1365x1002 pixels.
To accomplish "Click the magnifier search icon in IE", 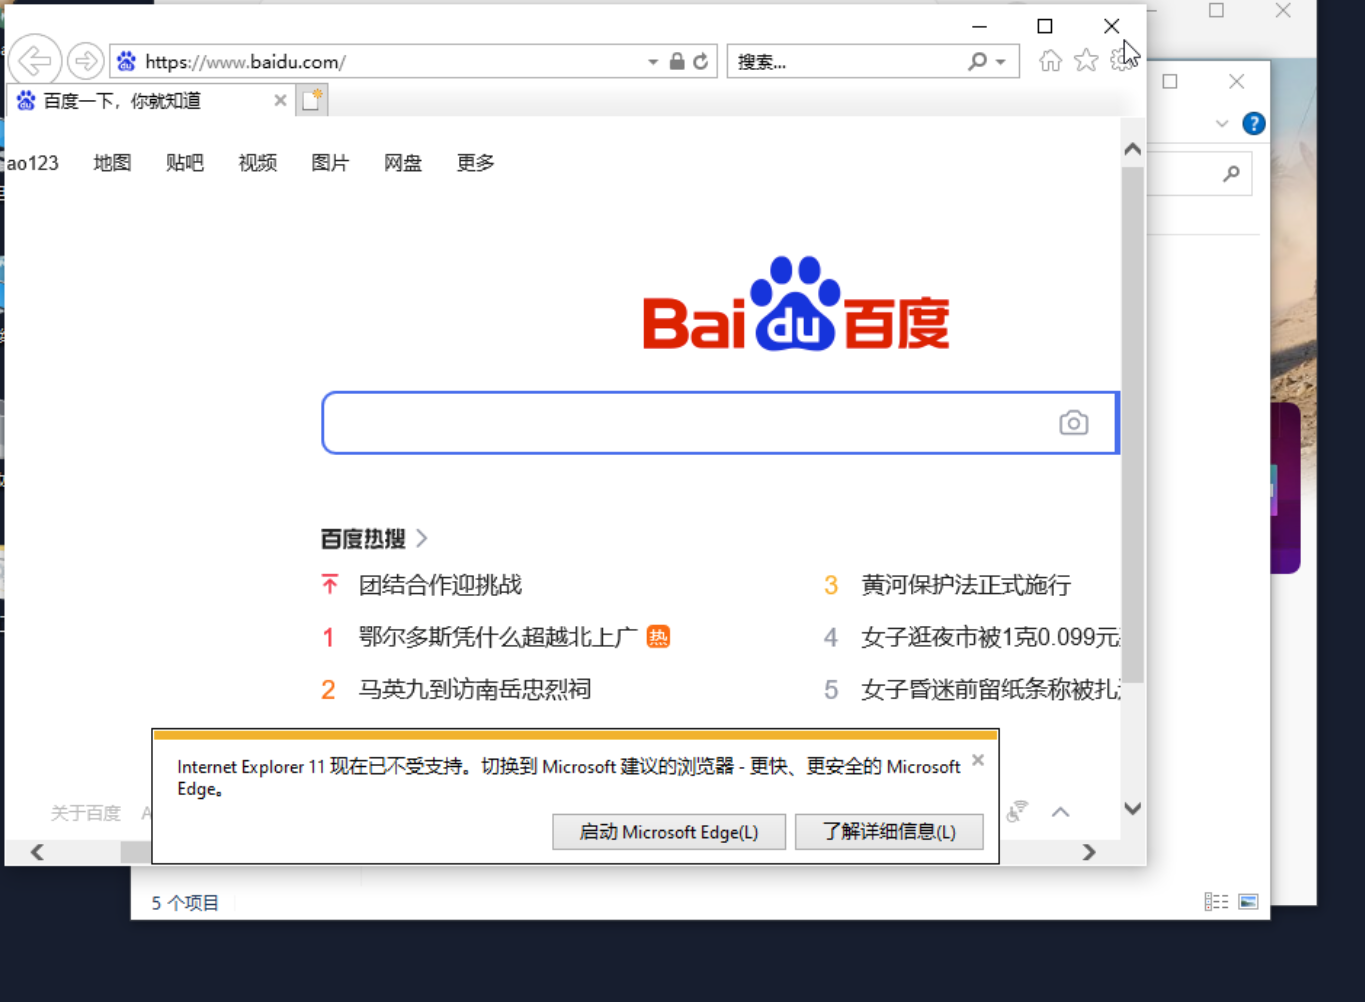I will point(978,61).
